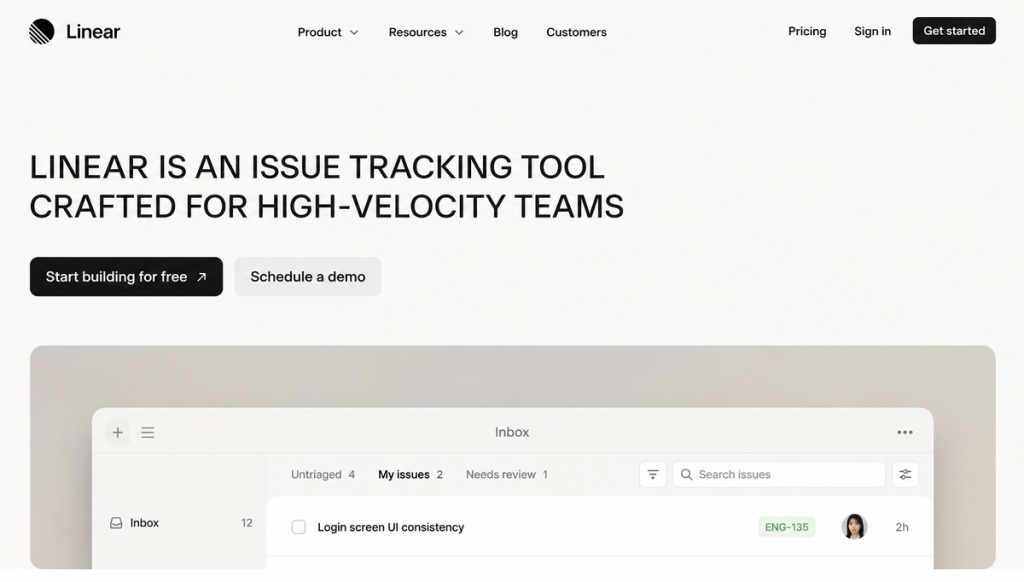Image resolution: width=1024 pixels, height=582 pixels.
Task: Click Start building for free button
Action: click(126, 276)
